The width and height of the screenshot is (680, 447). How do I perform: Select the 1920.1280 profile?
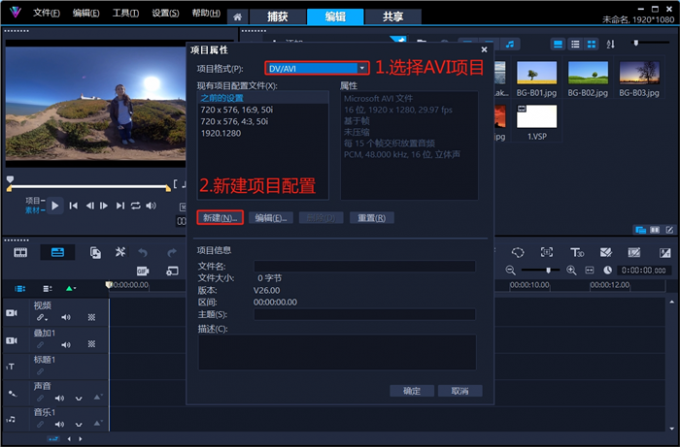[263, 133]
